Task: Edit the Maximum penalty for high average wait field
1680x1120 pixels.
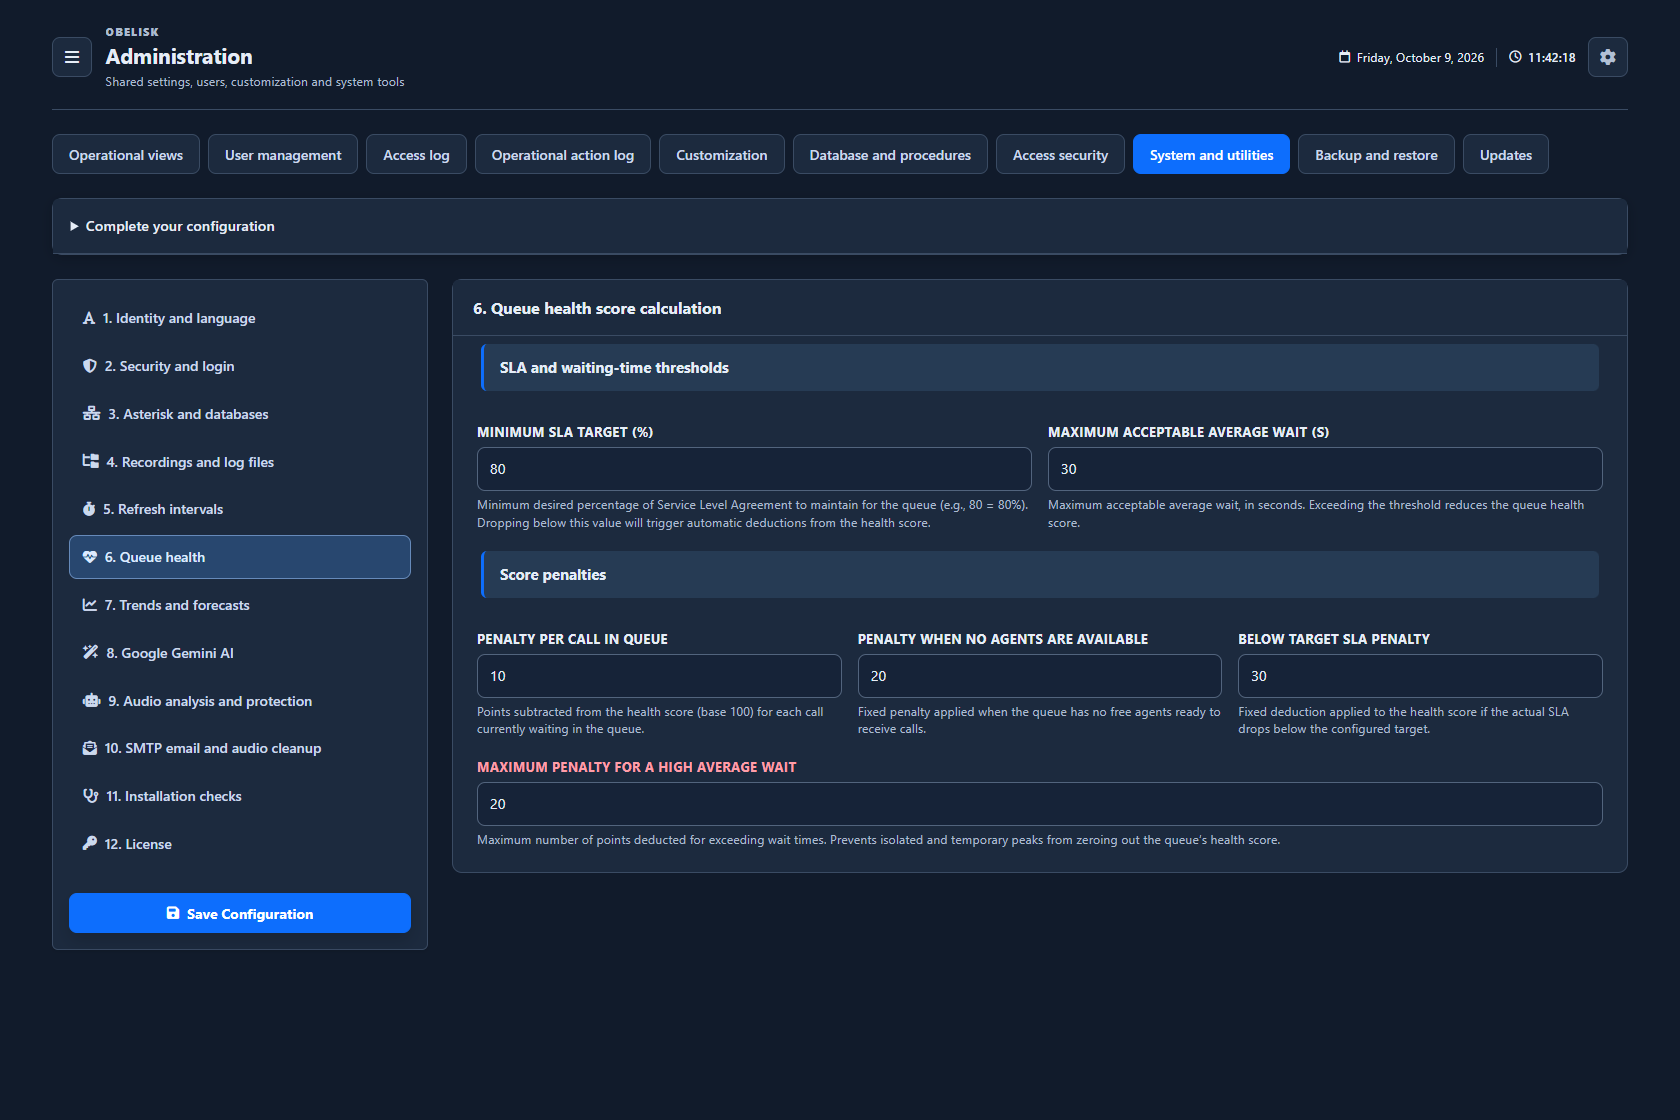Action: point(1040,804)
